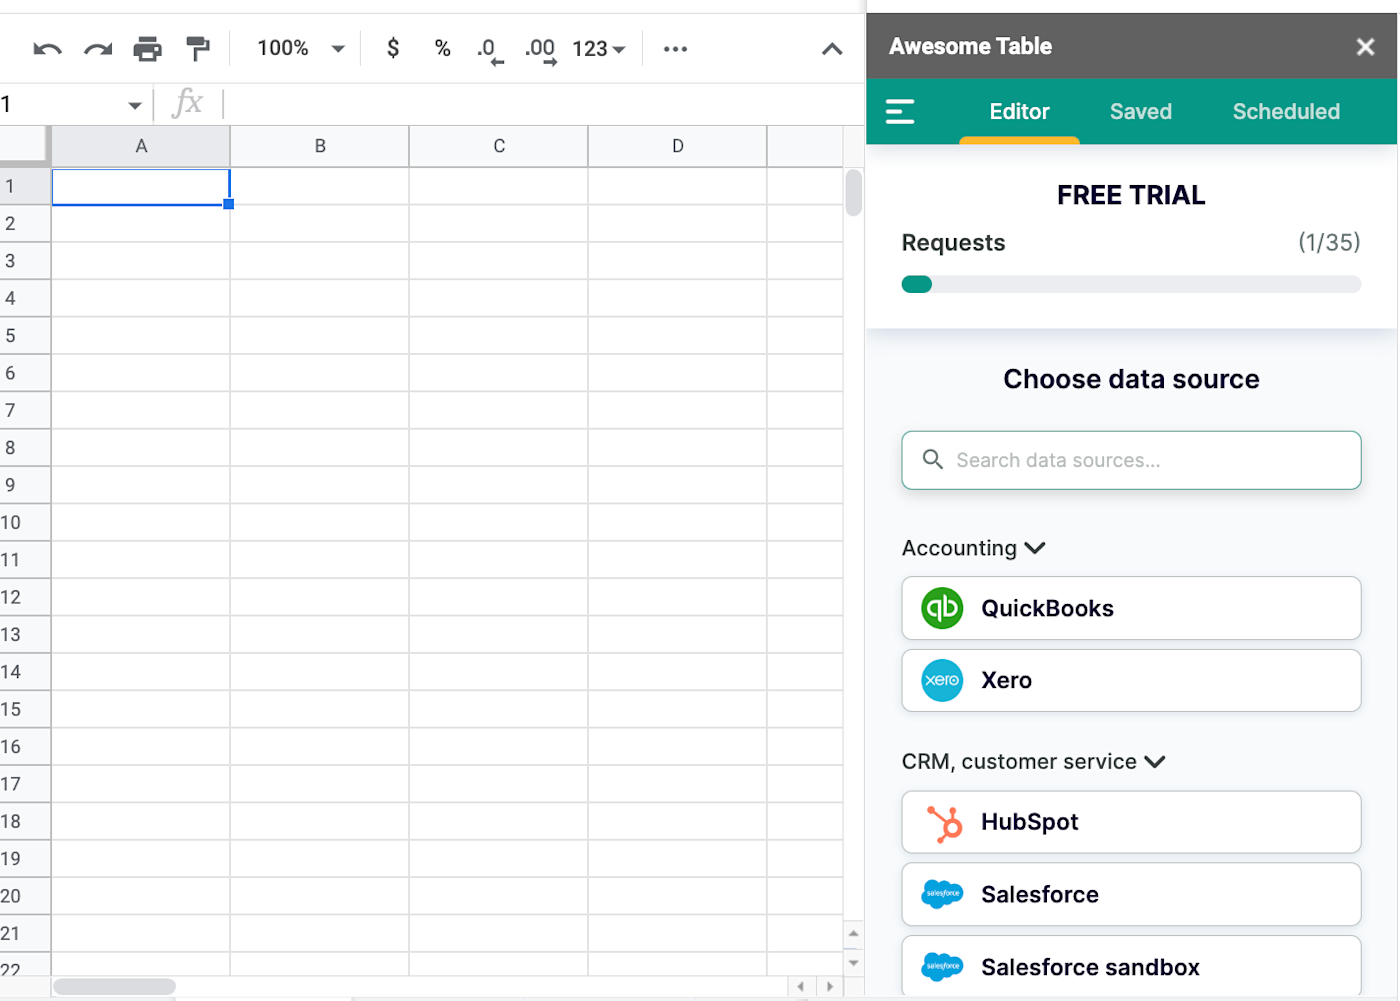Click the HubSpot logo icon

[943, 823]
